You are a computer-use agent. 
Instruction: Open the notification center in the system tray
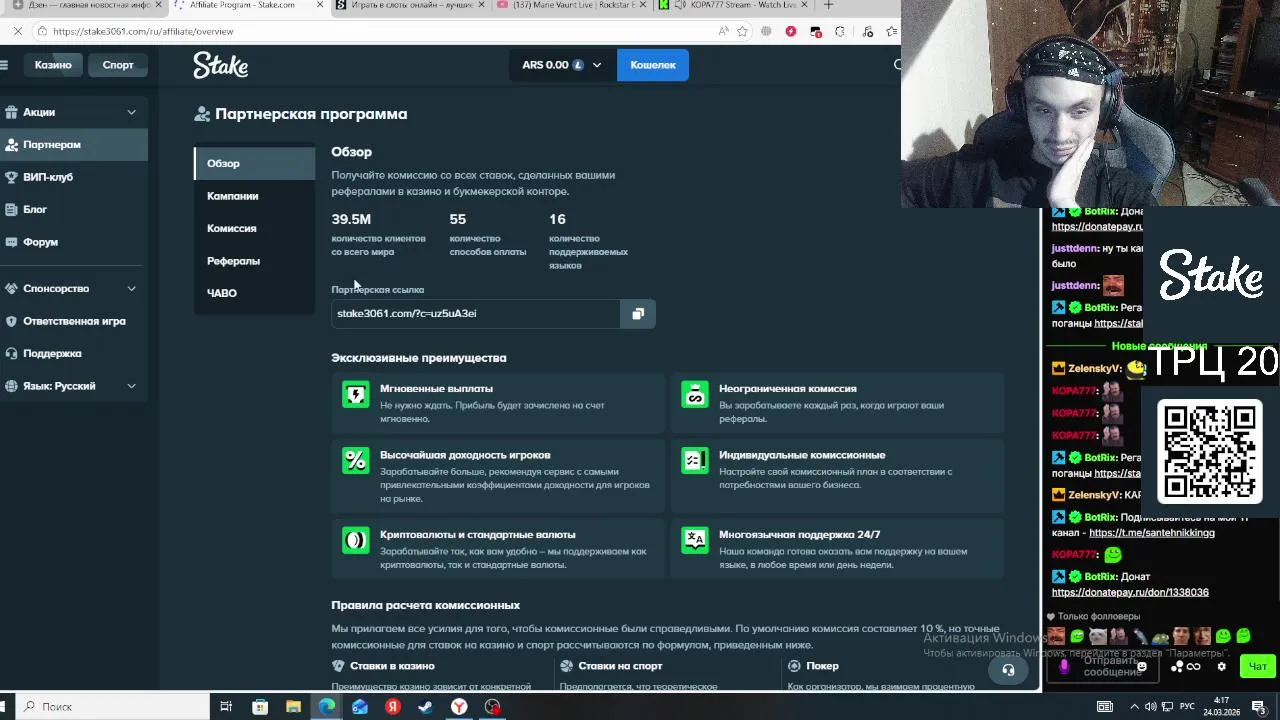(1258, 706)
